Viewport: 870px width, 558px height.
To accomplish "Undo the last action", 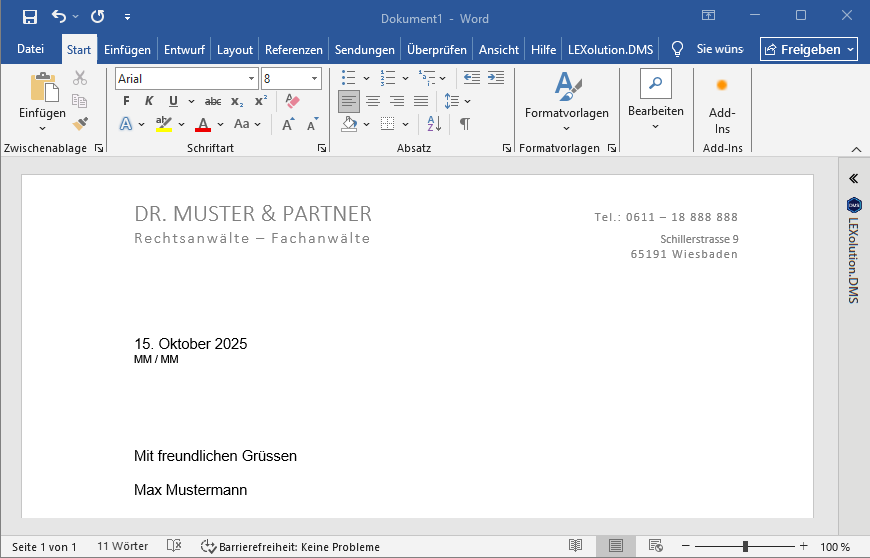I will [x=59, y=17].
